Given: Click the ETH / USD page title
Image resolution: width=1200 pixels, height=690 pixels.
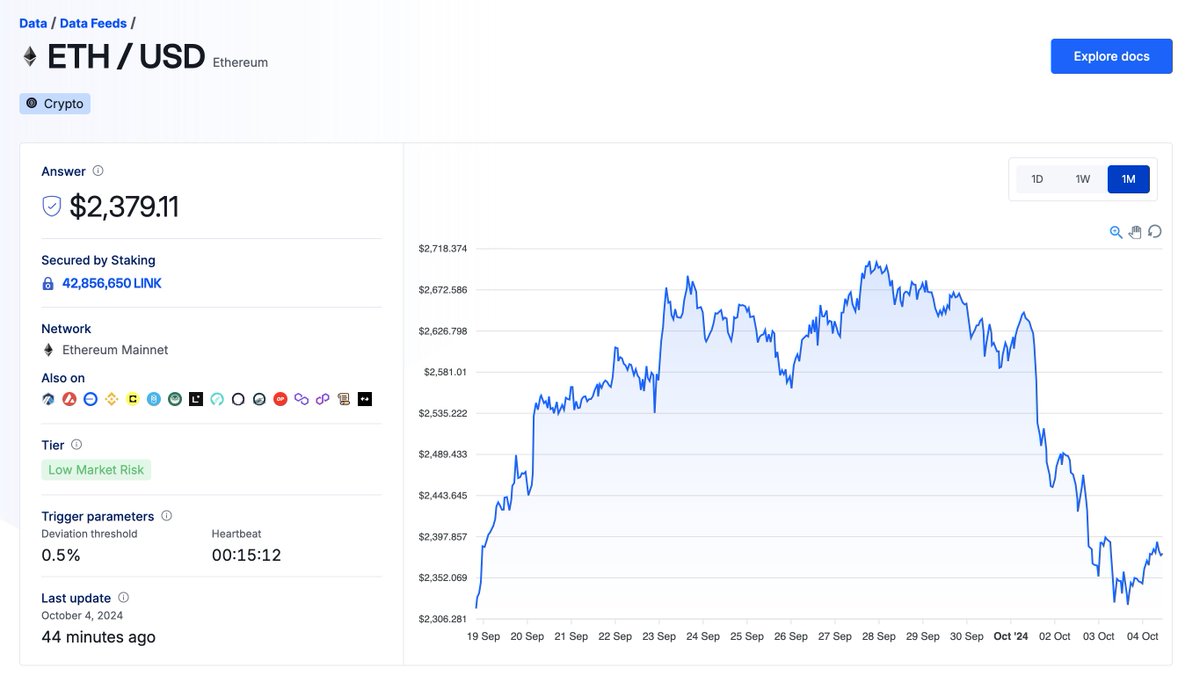Looking at the screenshot, I should coord(126,57).
